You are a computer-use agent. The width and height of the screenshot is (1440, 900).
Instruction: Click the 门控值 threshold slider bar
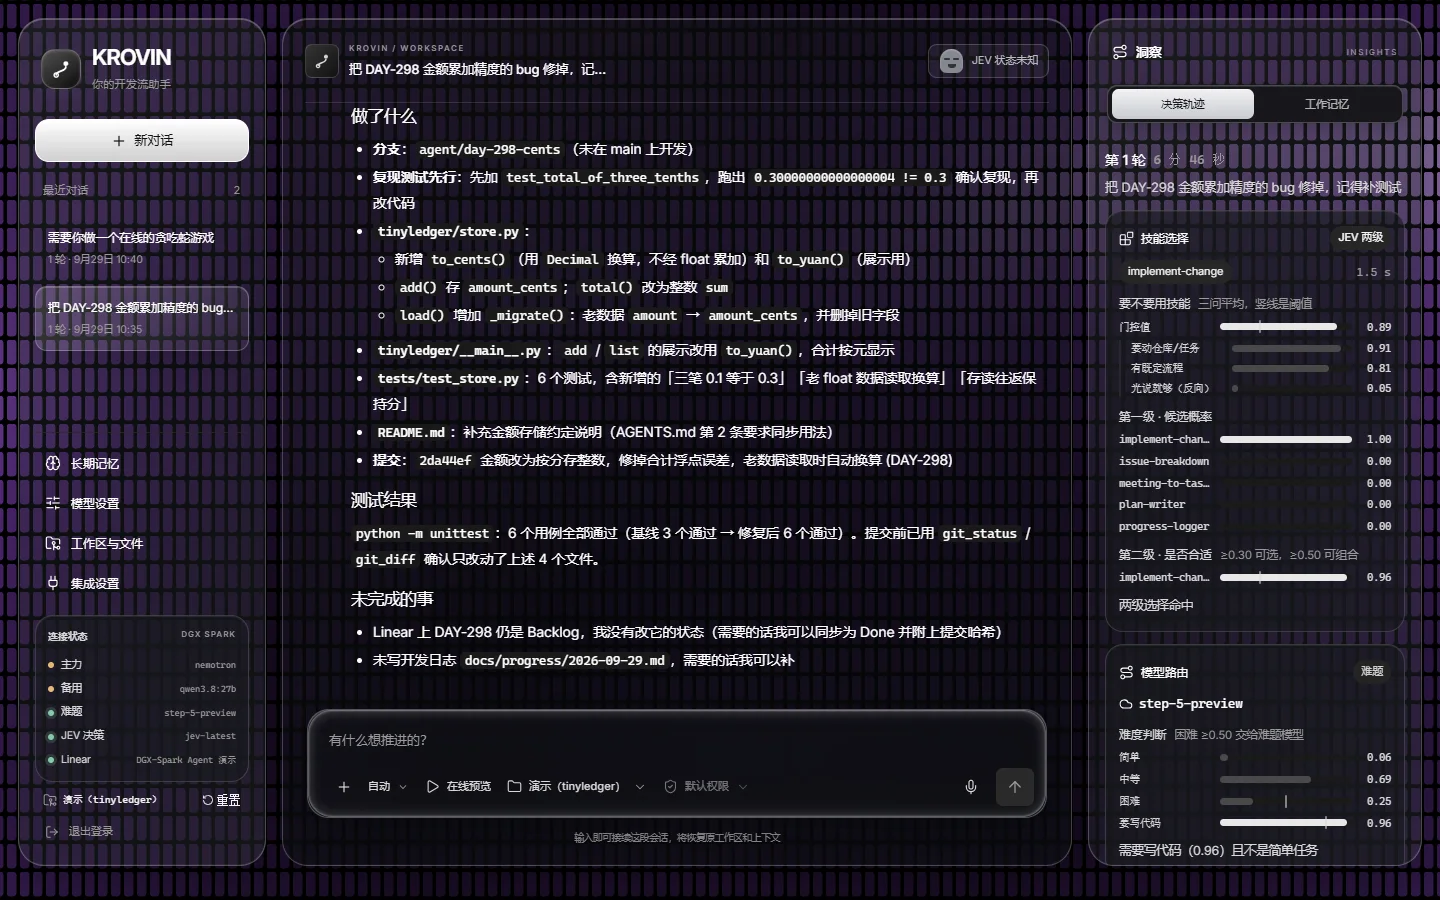[1279, 327]
